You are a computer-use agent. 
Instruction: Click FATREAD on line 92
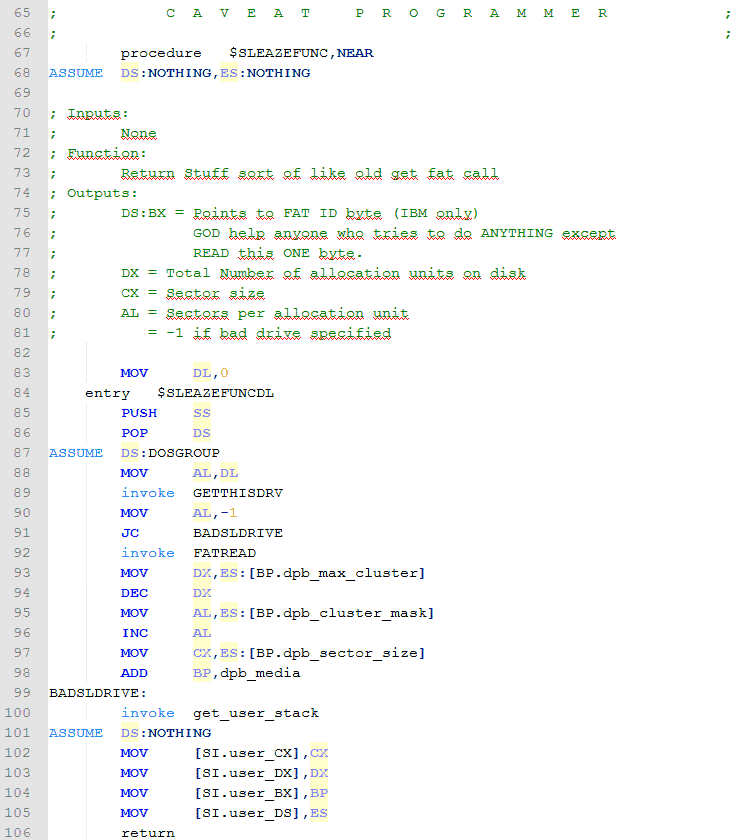[x=224, y=553]
